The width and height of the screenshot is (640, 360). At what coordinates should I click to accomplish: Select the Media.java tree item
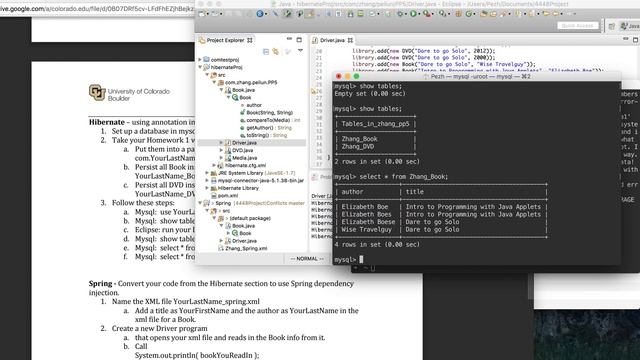pyautogui.click(x=244, y=158)
